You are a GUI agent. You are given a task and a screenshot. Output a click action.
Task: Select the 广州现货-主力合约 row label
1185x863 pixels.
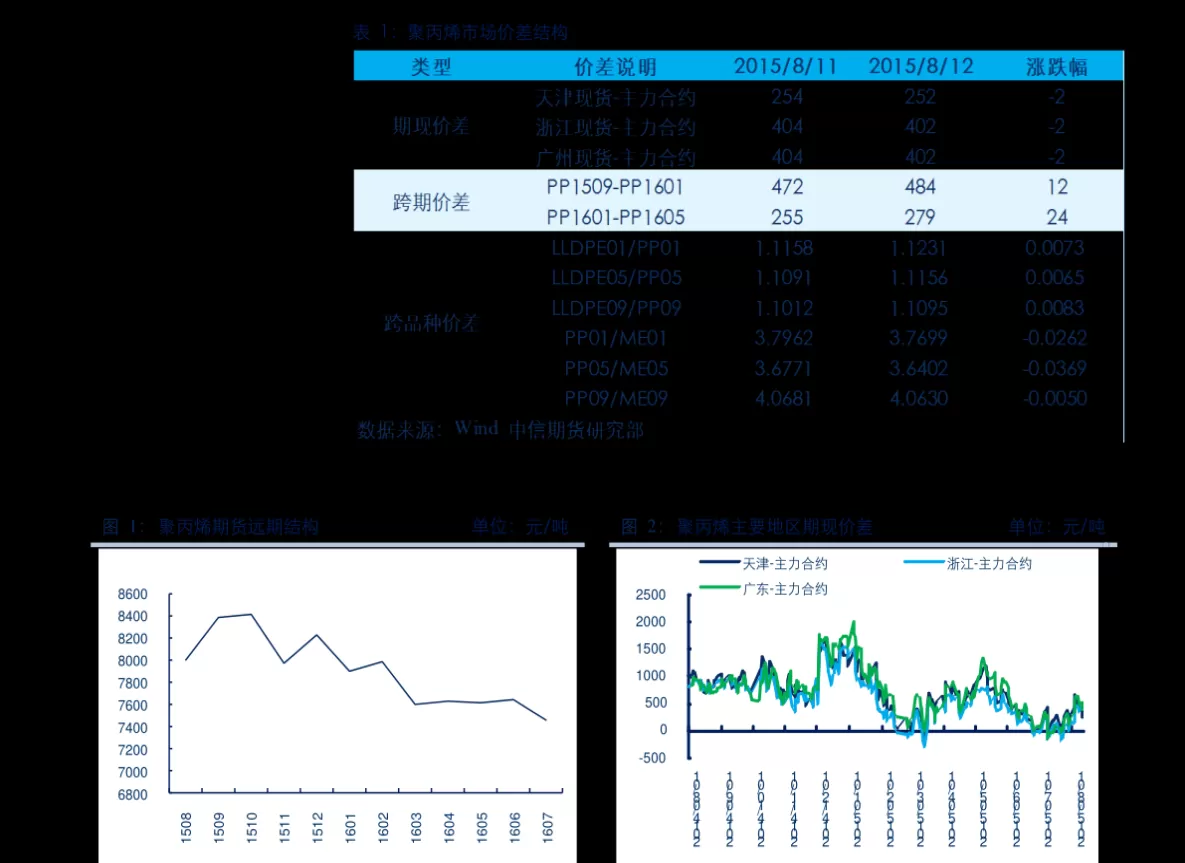pos(615,157)
